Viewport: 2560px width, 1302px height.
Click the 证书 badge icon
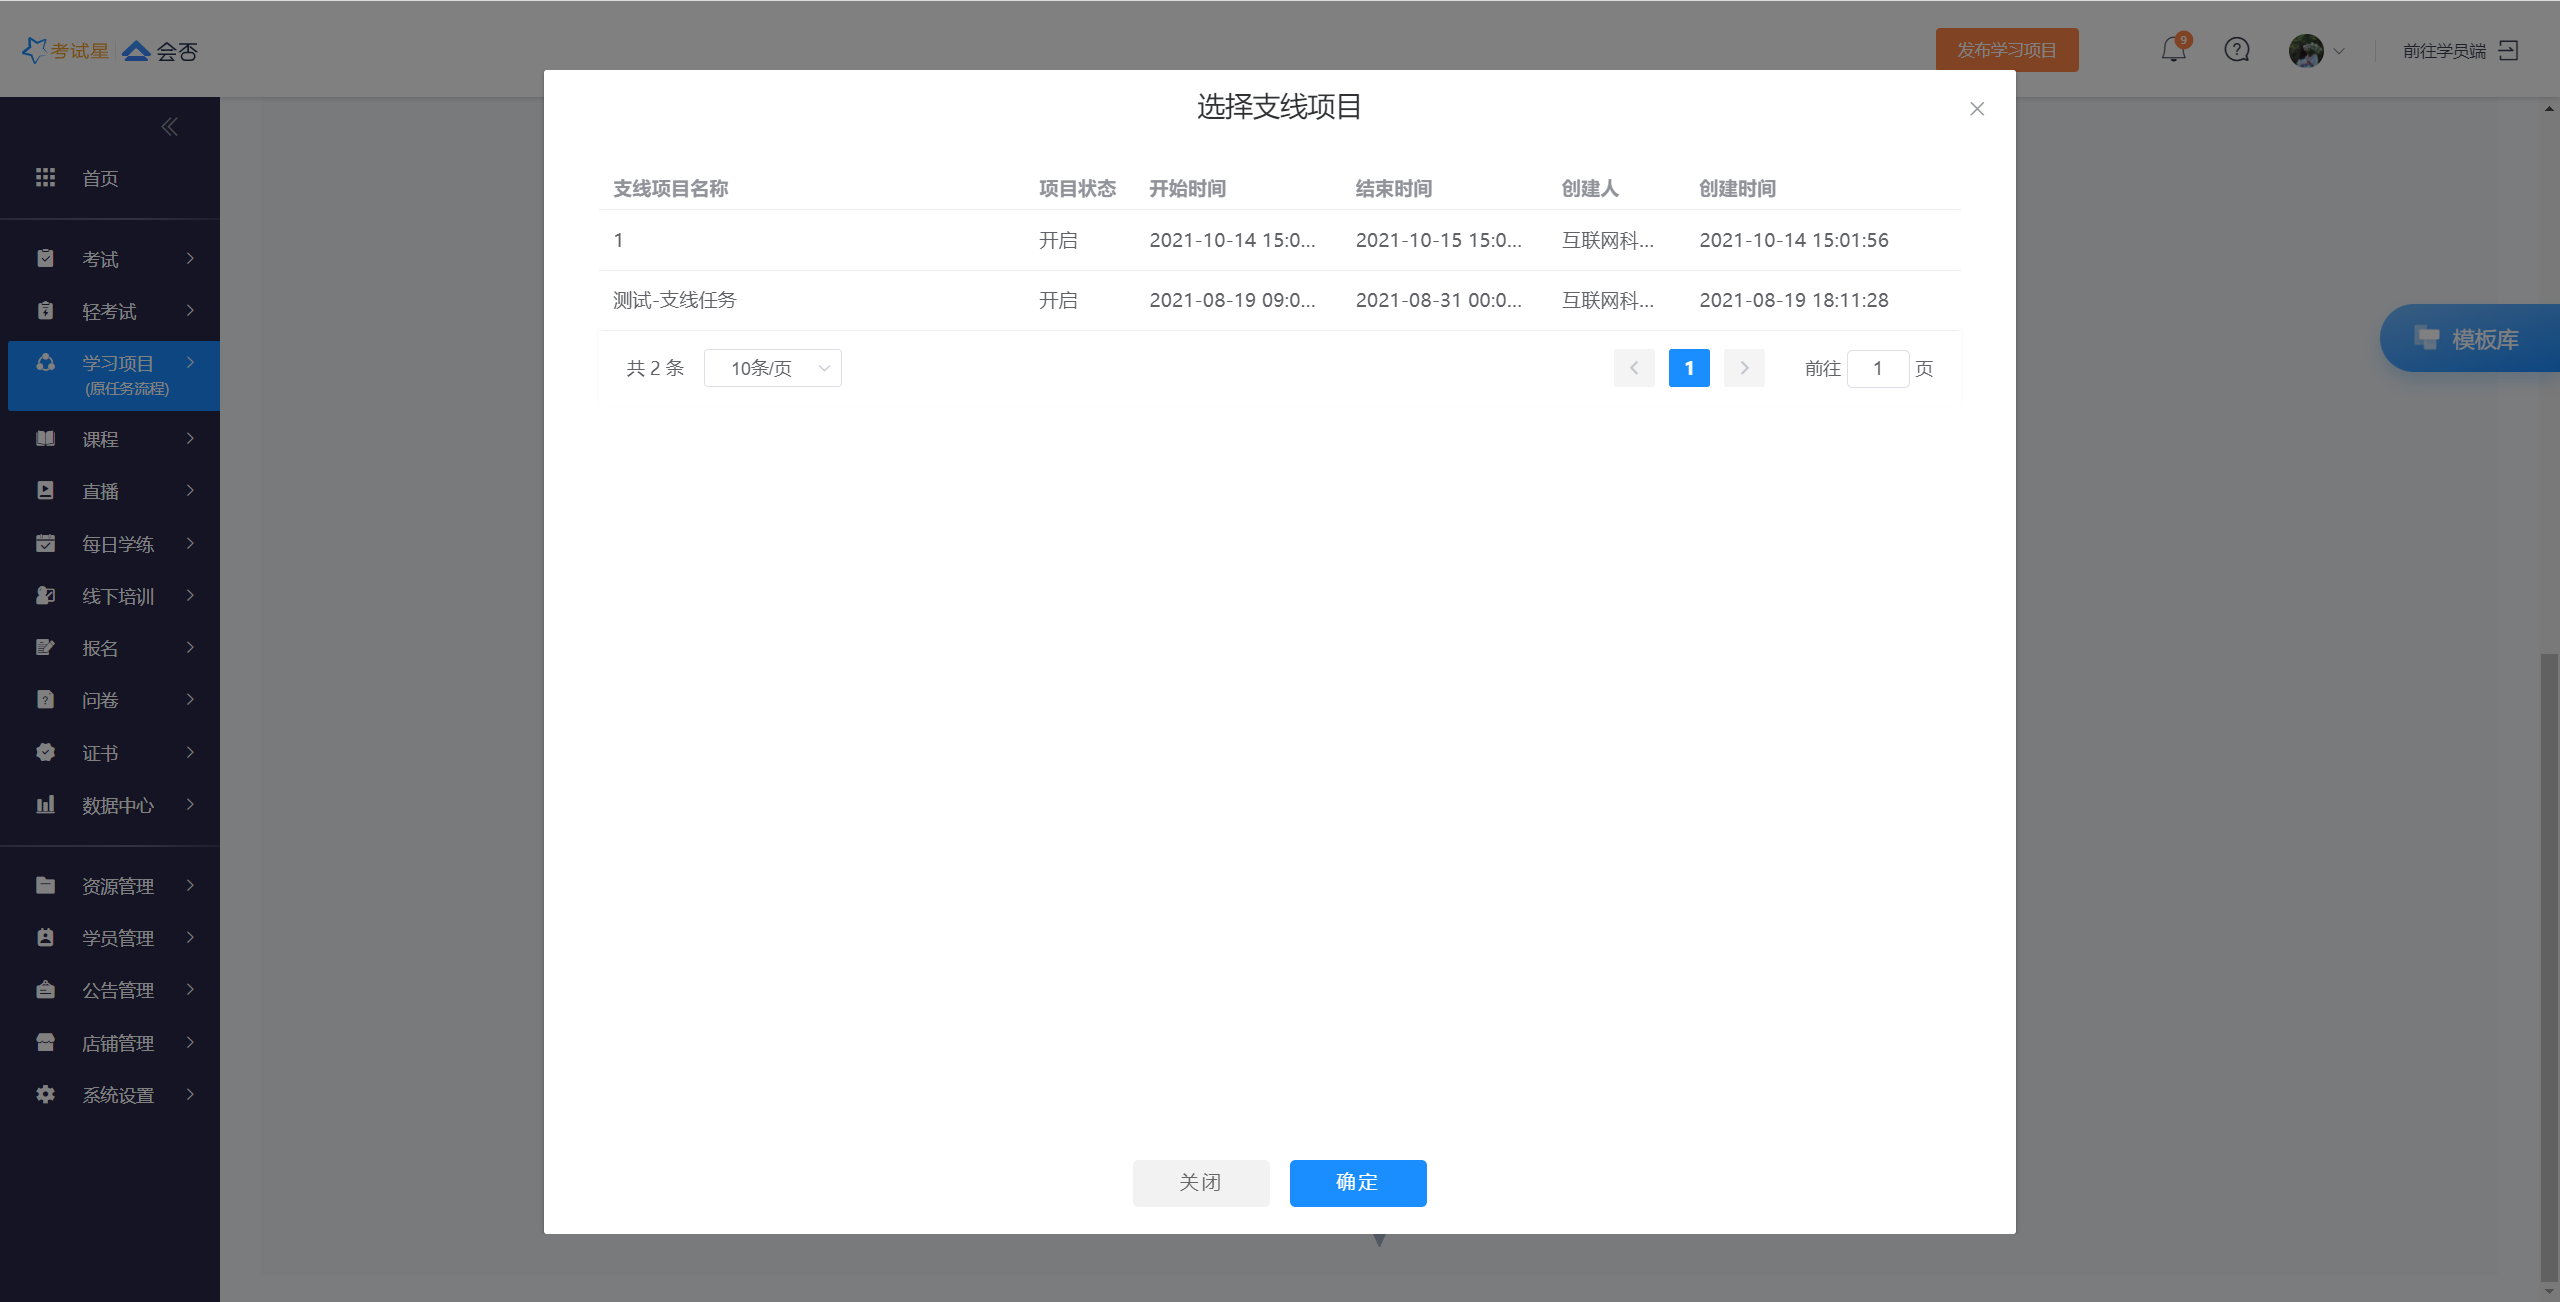pyautogui.click(x=45, y=753)
